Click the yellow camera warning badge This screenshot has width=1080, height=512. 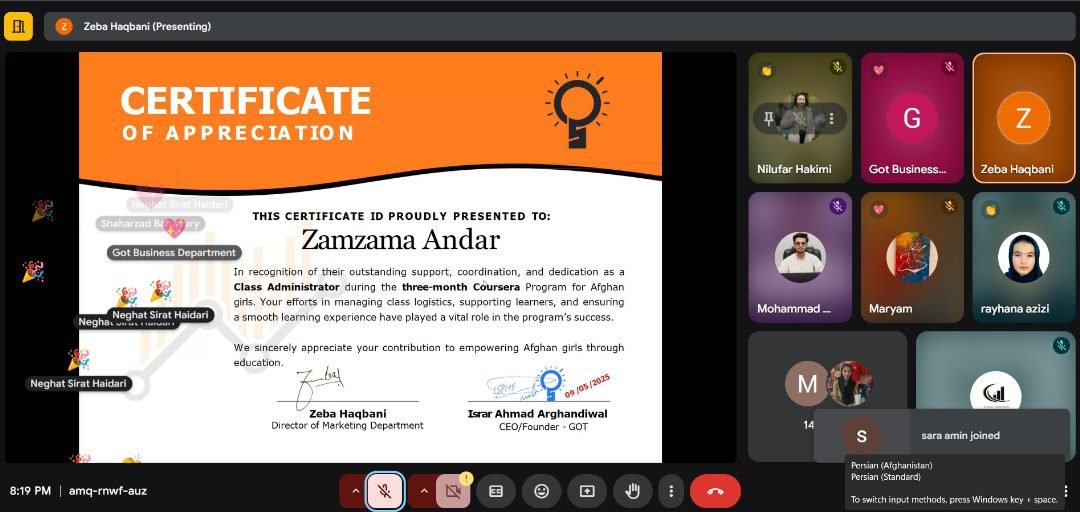click(466, 478)
